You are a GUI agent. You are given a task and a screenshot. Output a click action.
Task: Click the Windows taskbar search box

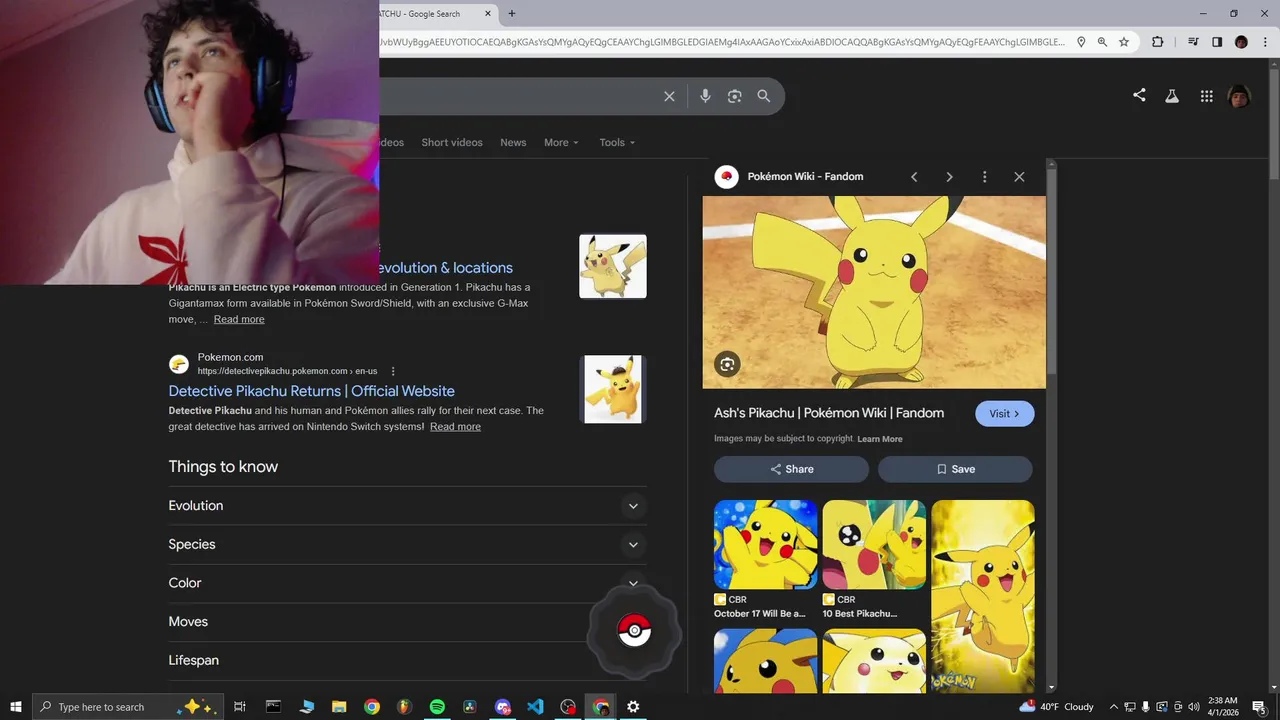coord(128,707)
